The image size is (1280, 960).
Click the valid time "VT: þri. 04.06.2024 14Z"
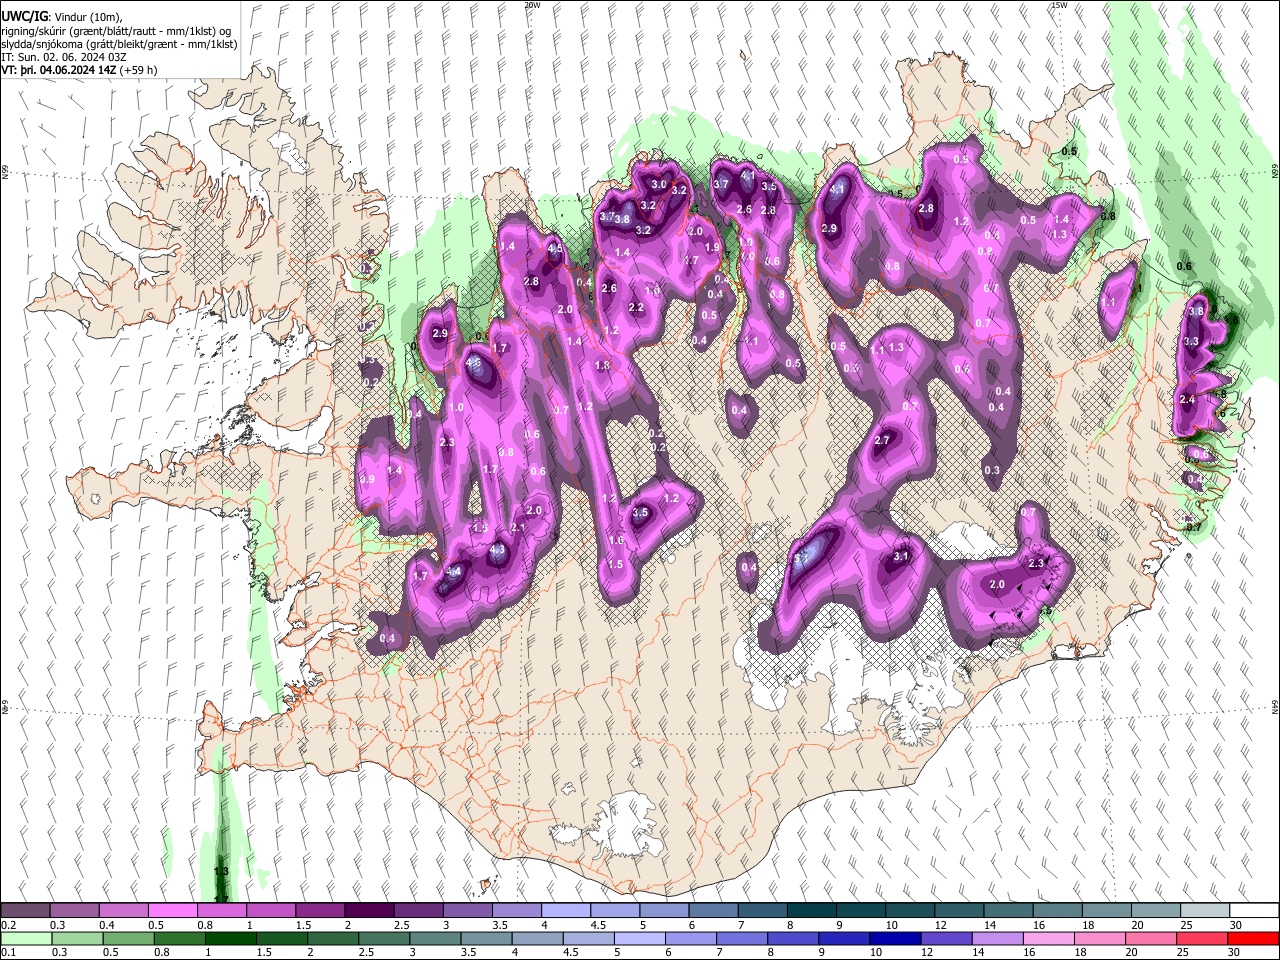tap(58, 71)
